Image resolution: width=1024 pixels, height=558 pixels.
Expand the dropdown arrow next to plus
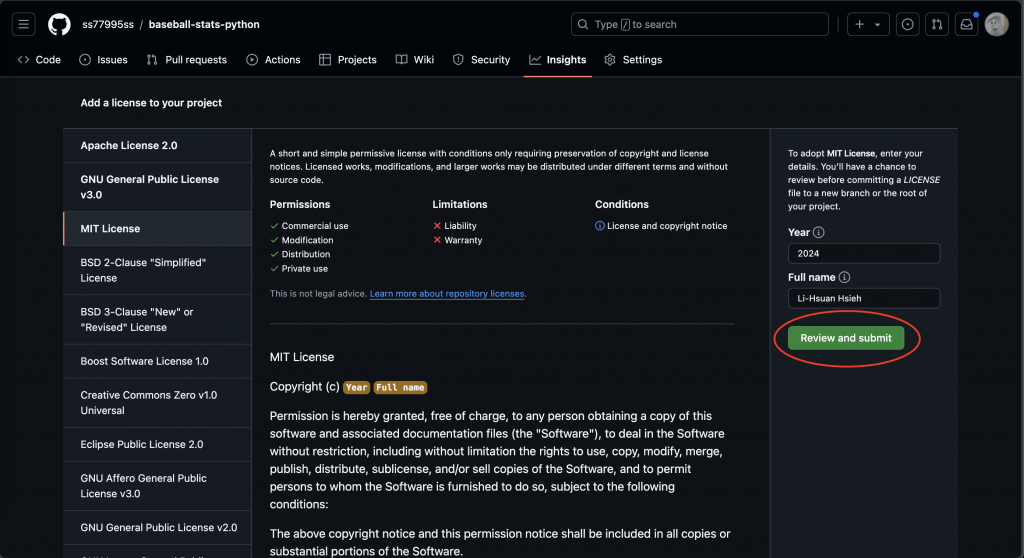click(878, 25)
